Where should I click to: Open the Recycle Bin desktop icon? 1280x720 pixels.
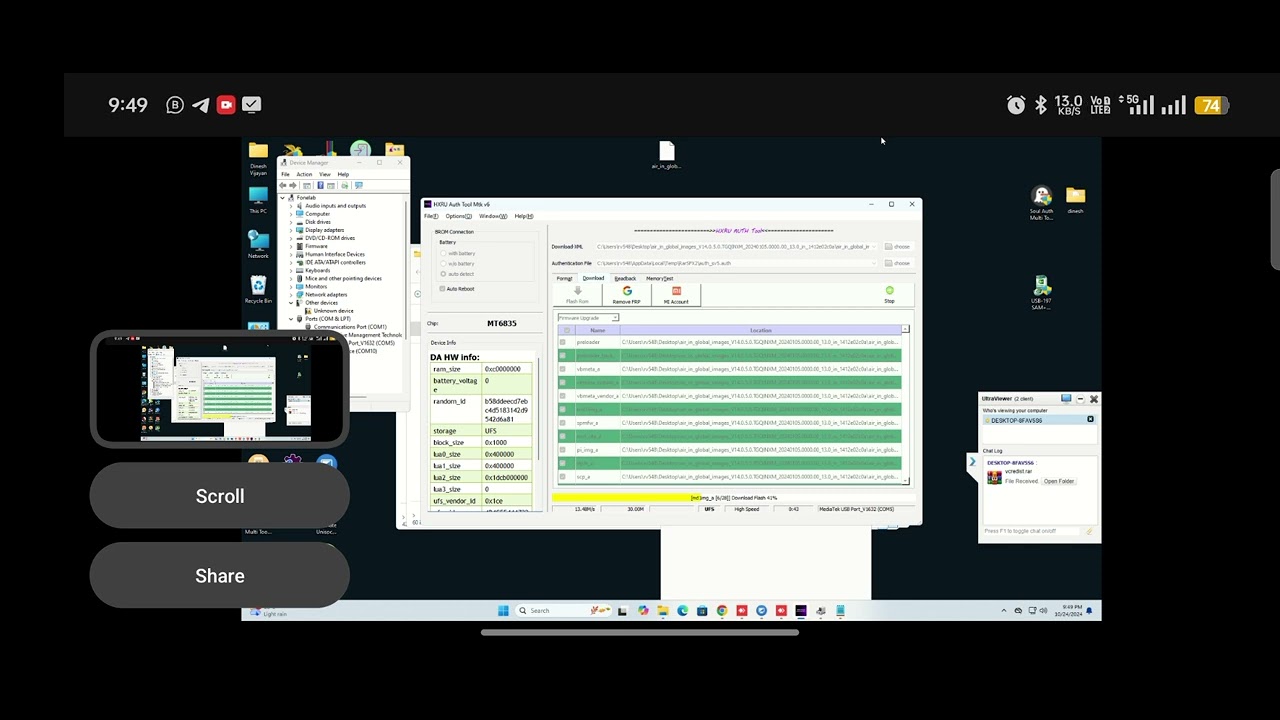(258, 289)
